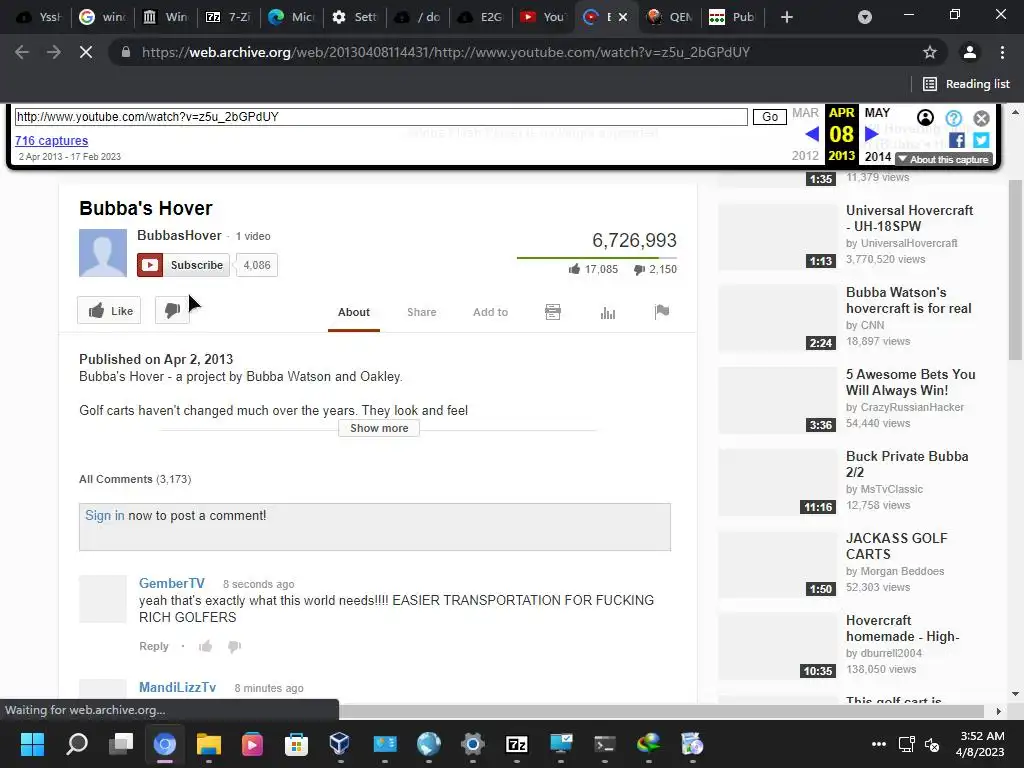The image size is (1024, 768).
Task: Click Wayback user account icon
Action: (x=925, y=118)
